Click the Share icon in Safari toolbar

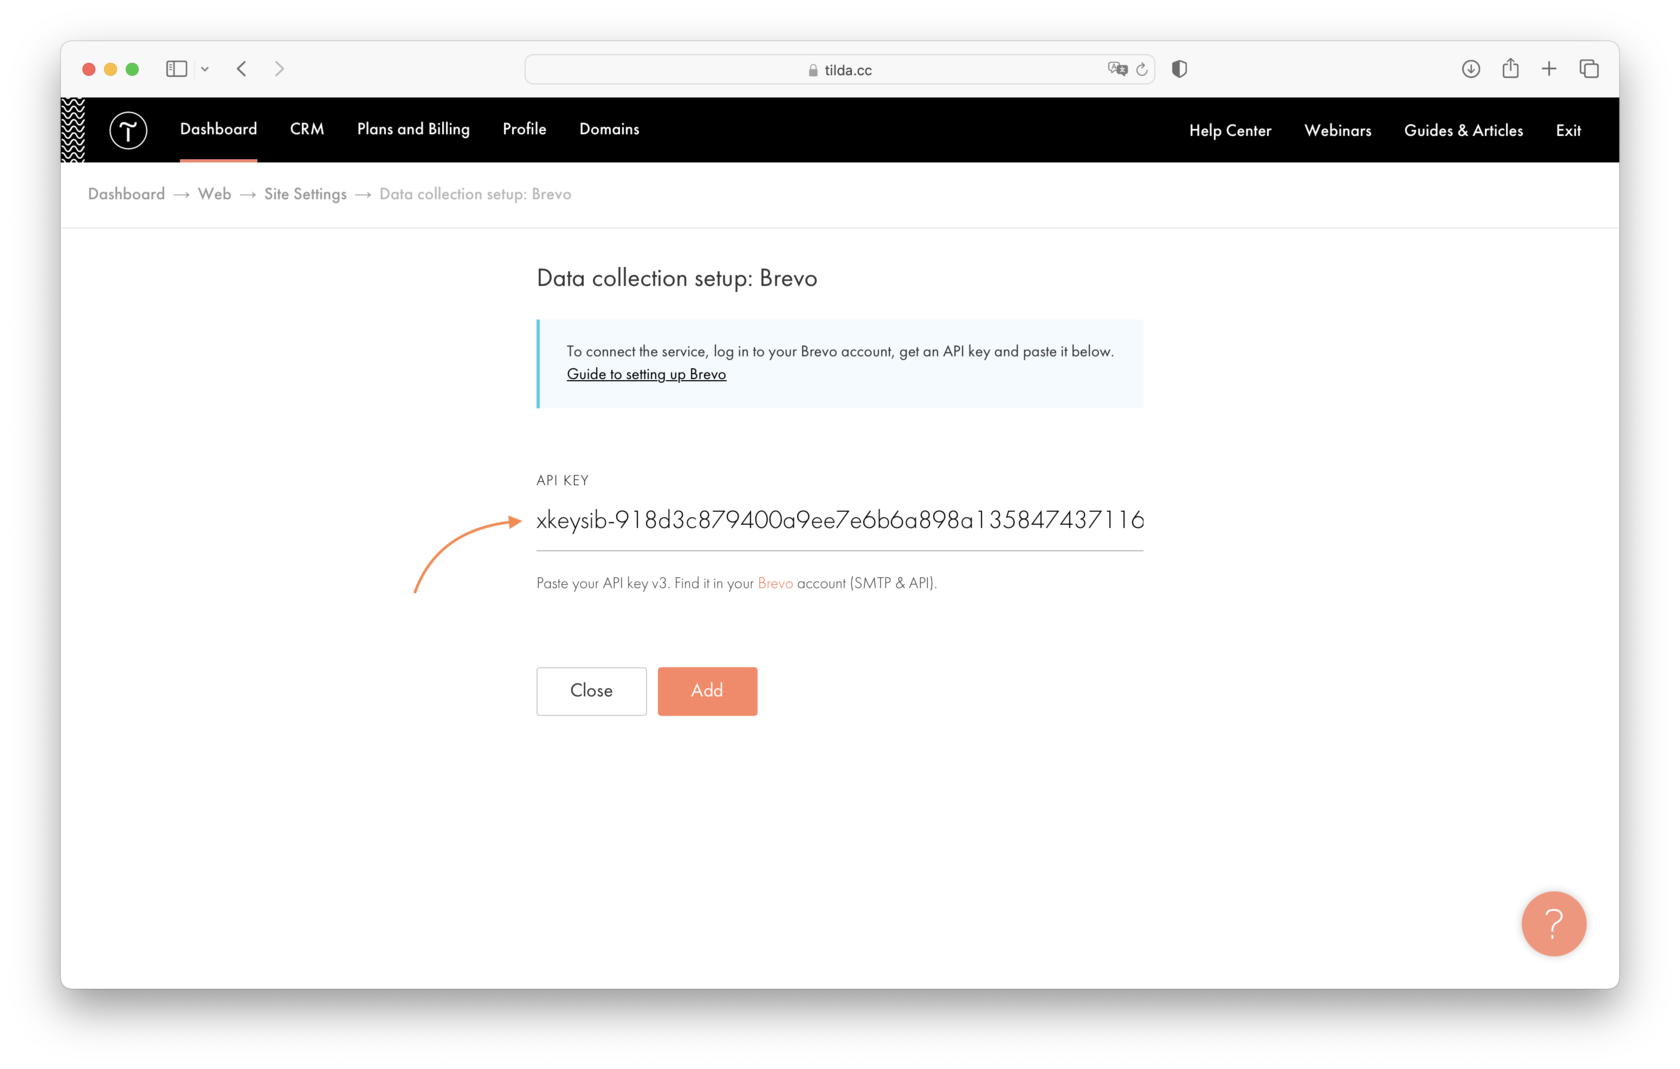coord(1510,68)
